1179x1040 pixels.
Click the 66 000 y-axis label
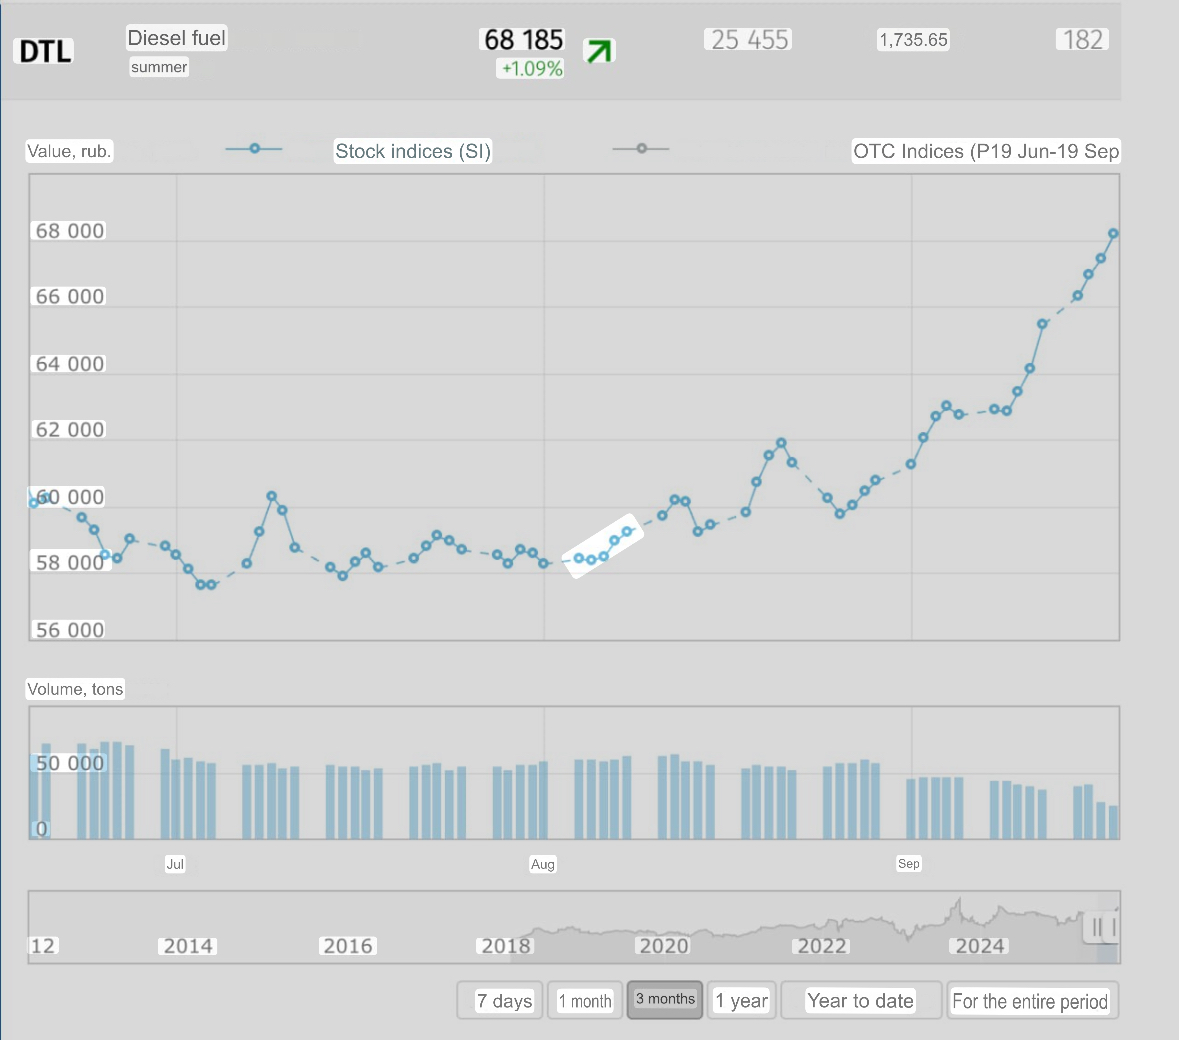[x=69, y=296]
